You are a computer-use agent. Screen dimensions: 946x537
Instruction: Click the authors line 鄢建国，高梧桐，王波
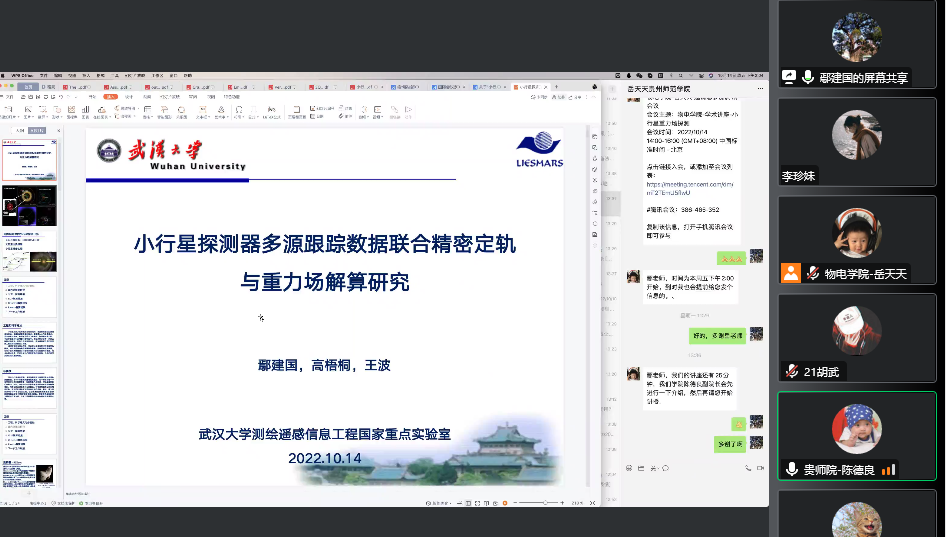coord(324,365)
